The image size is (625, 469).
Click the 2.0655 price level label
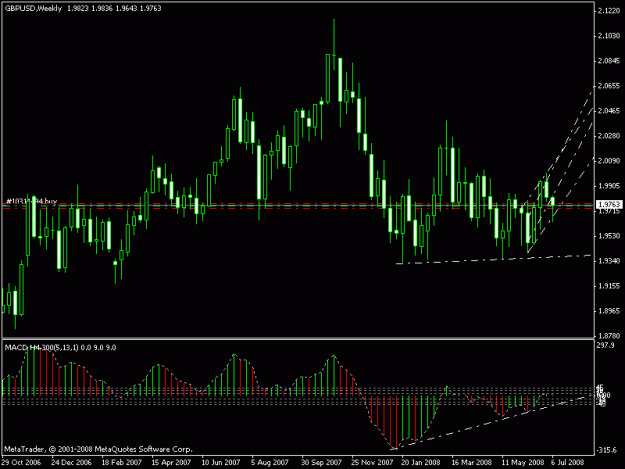coord(609,86)
